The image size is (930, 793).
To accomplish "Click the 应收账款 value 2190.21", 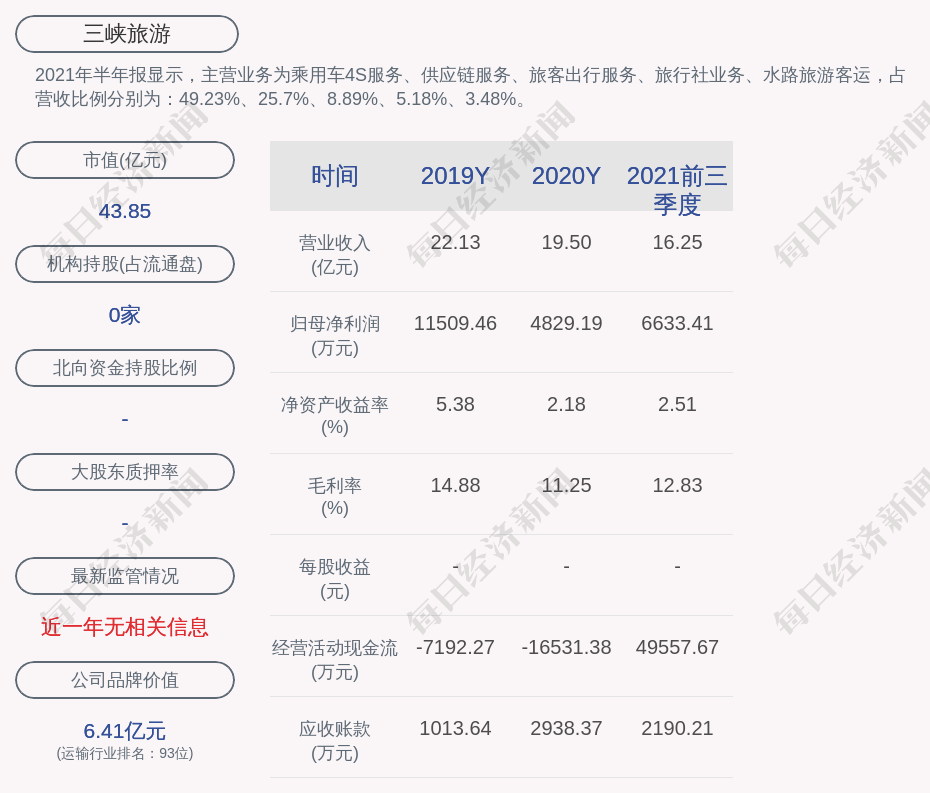I will point(677,728).
